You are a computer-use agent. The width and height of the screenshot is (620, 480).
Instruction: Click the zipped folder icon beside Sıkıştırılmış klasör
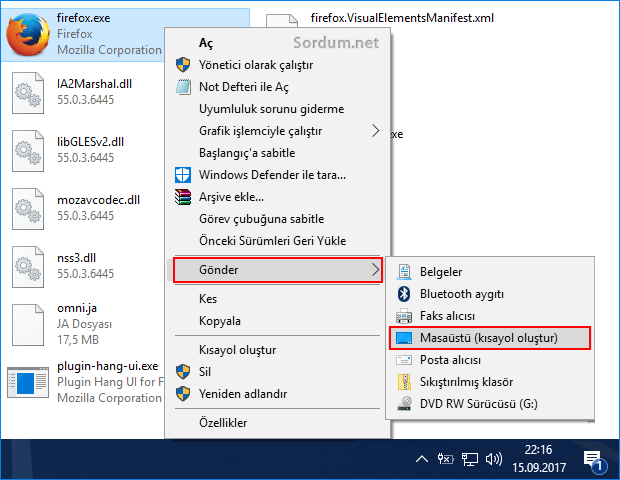(404, 382)
